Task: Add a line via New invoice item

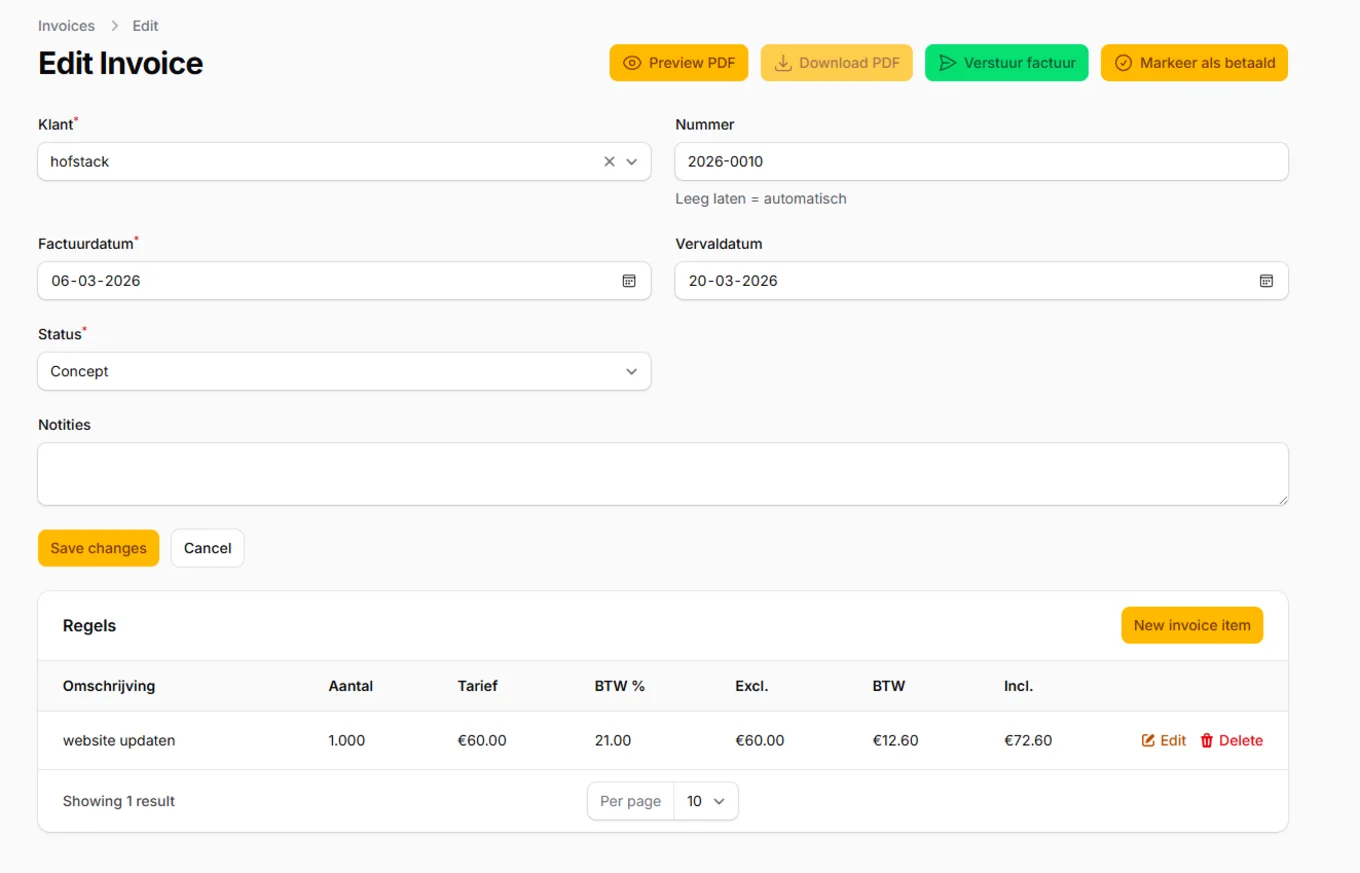Action: click(1191, 624)
